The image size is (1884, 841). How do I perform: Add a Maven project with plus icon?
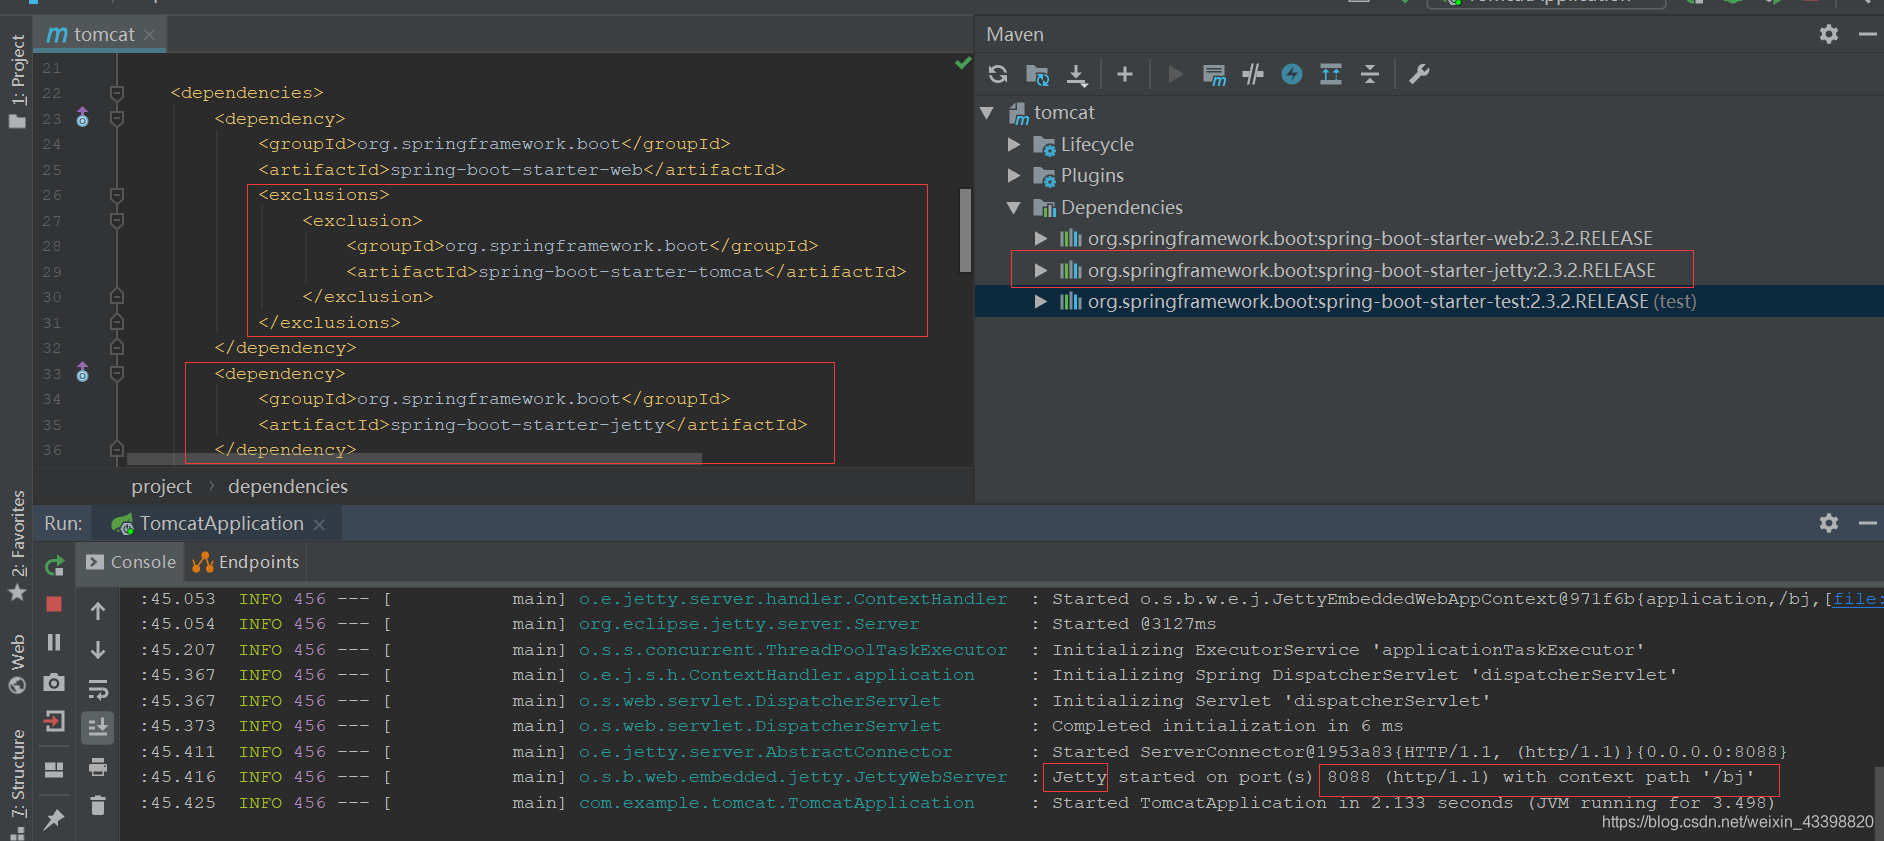1125,74
